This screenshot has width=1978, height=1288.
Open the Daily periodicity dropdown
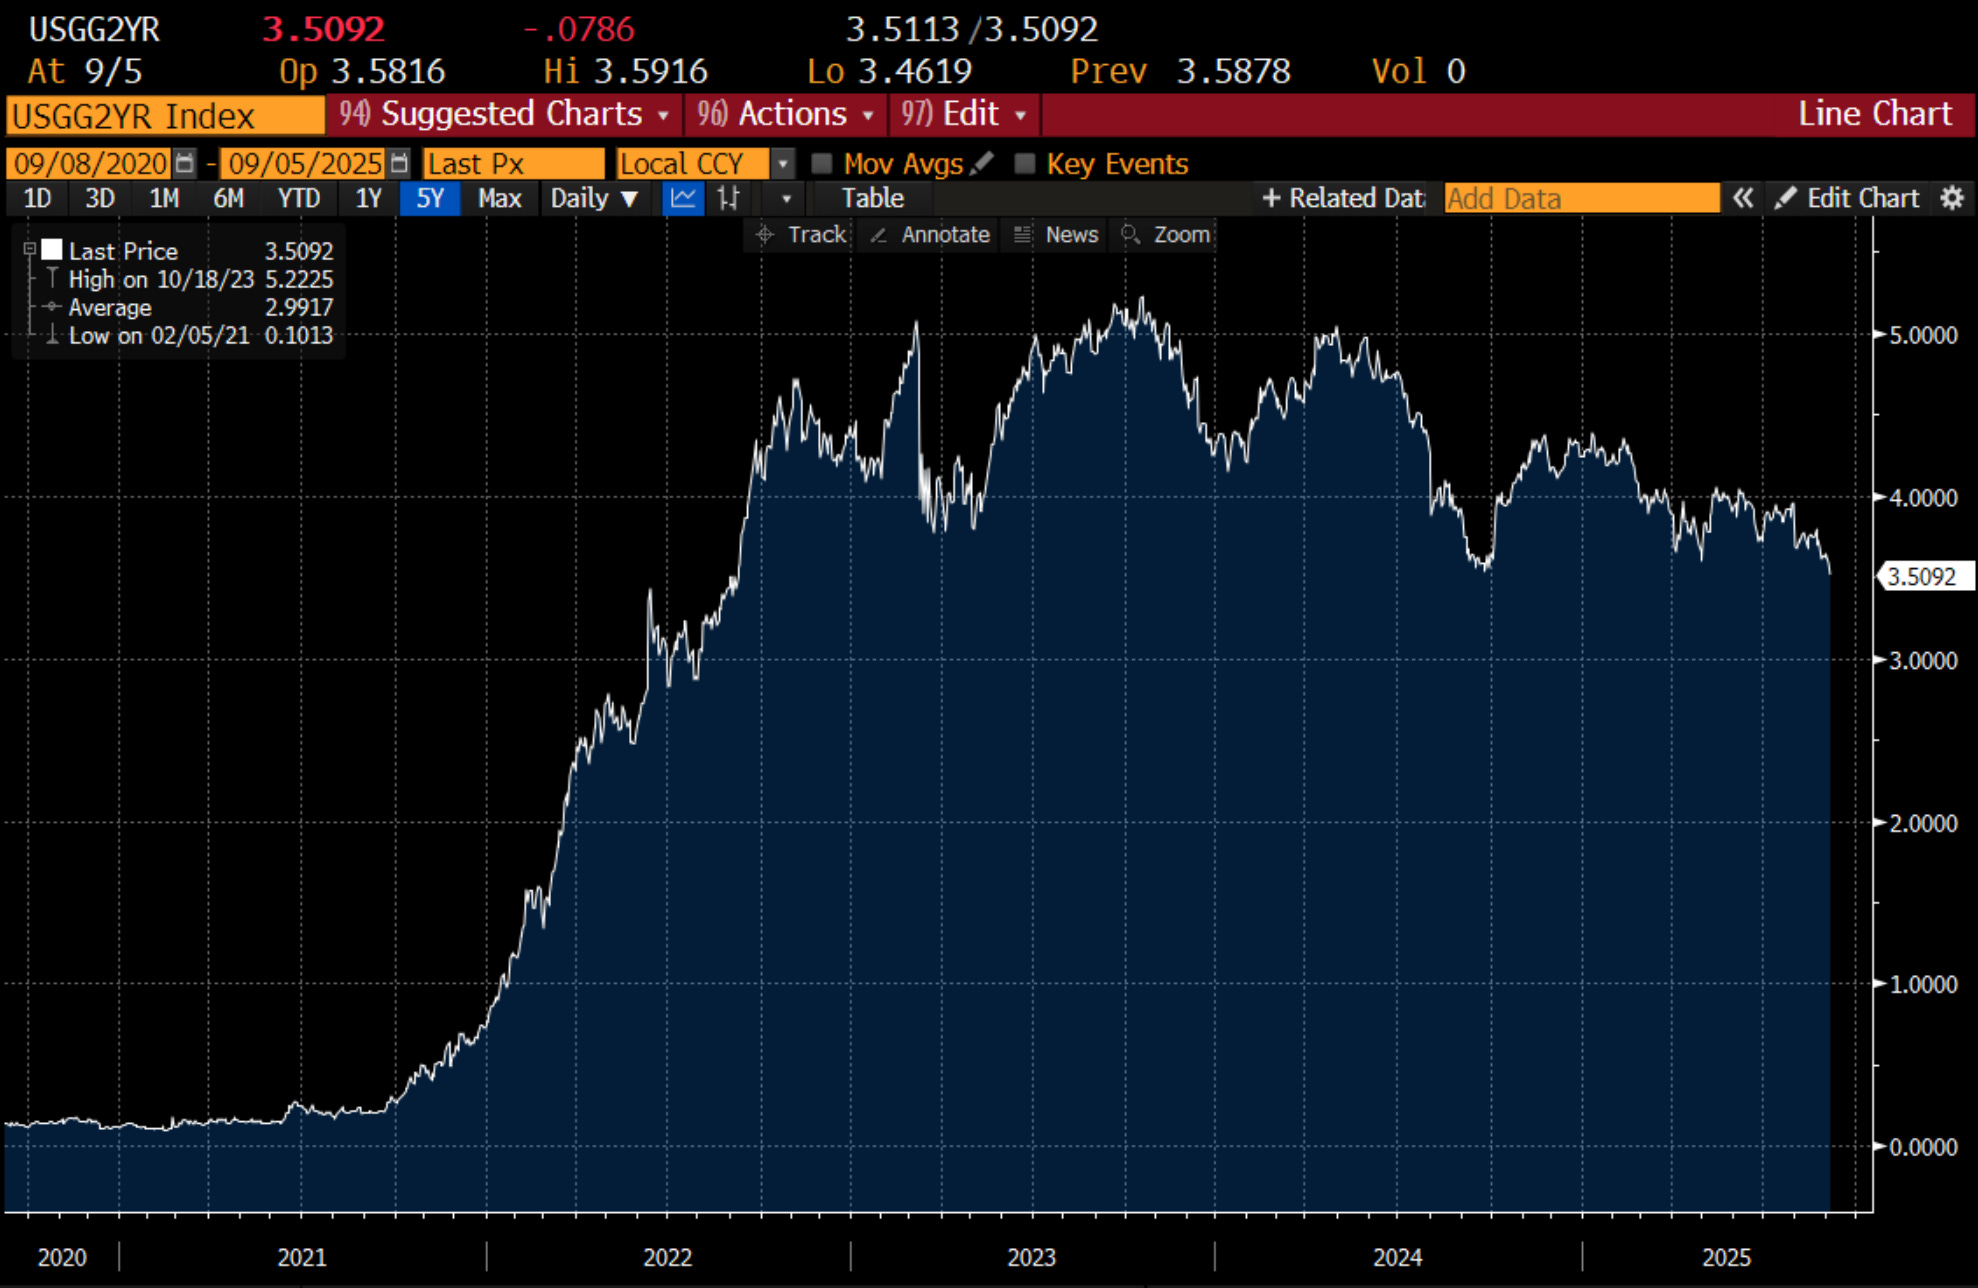tap(594, 198)
